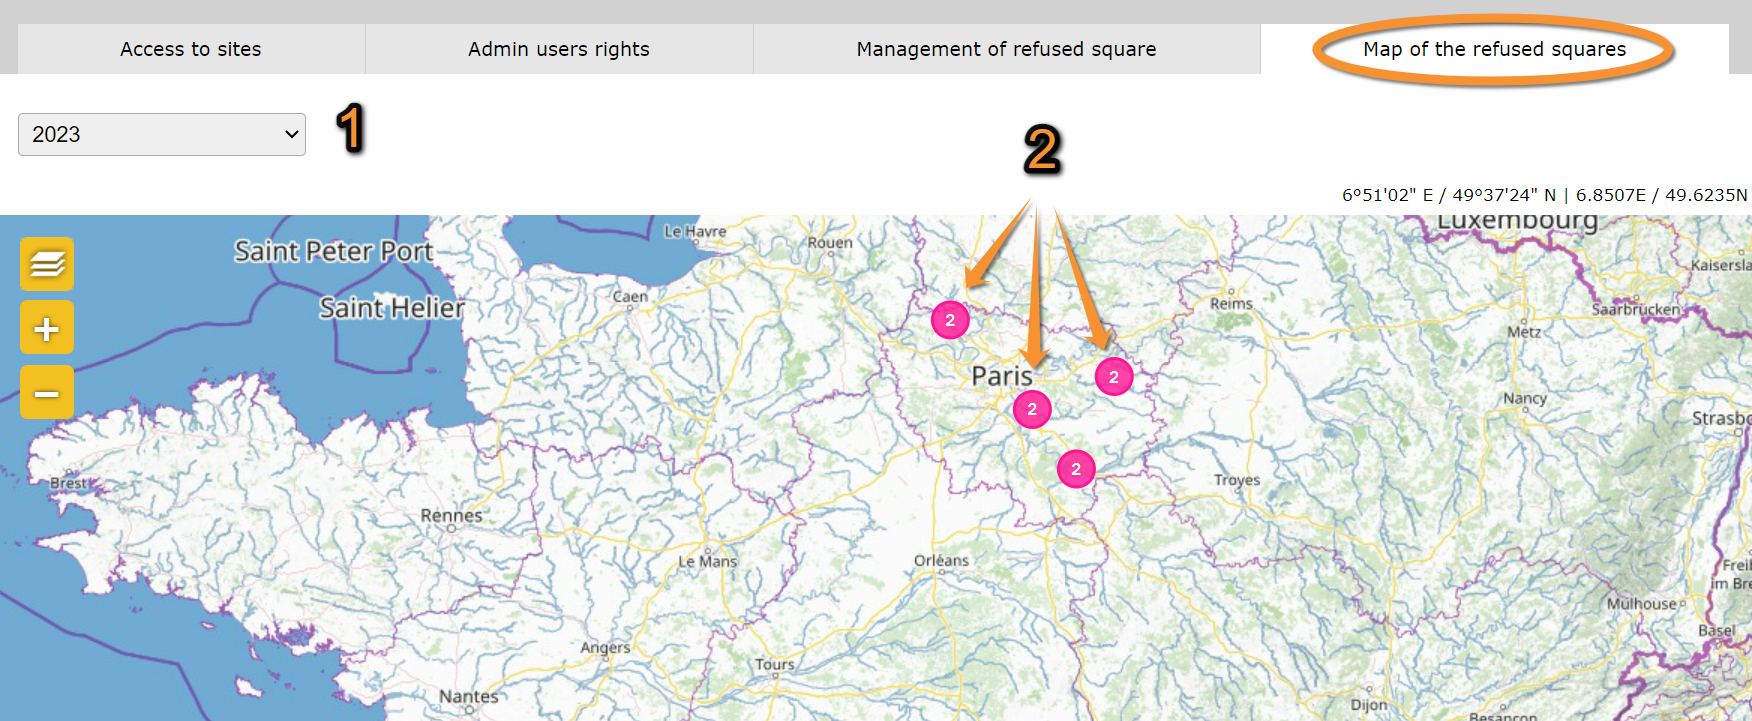Select Map of the refused squares tab

pos(1494,49)
